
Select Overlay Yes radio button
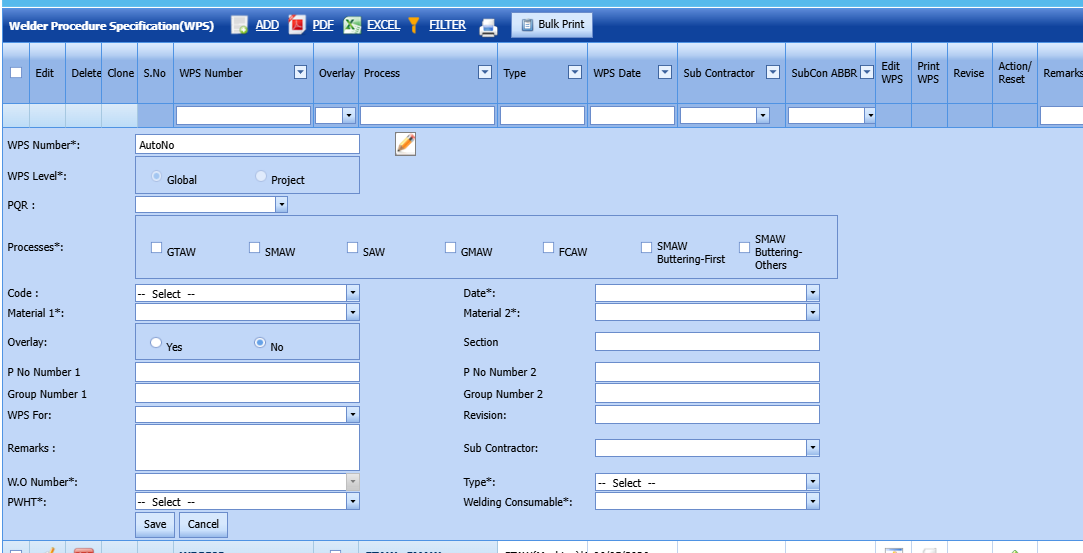coord(156,342)
